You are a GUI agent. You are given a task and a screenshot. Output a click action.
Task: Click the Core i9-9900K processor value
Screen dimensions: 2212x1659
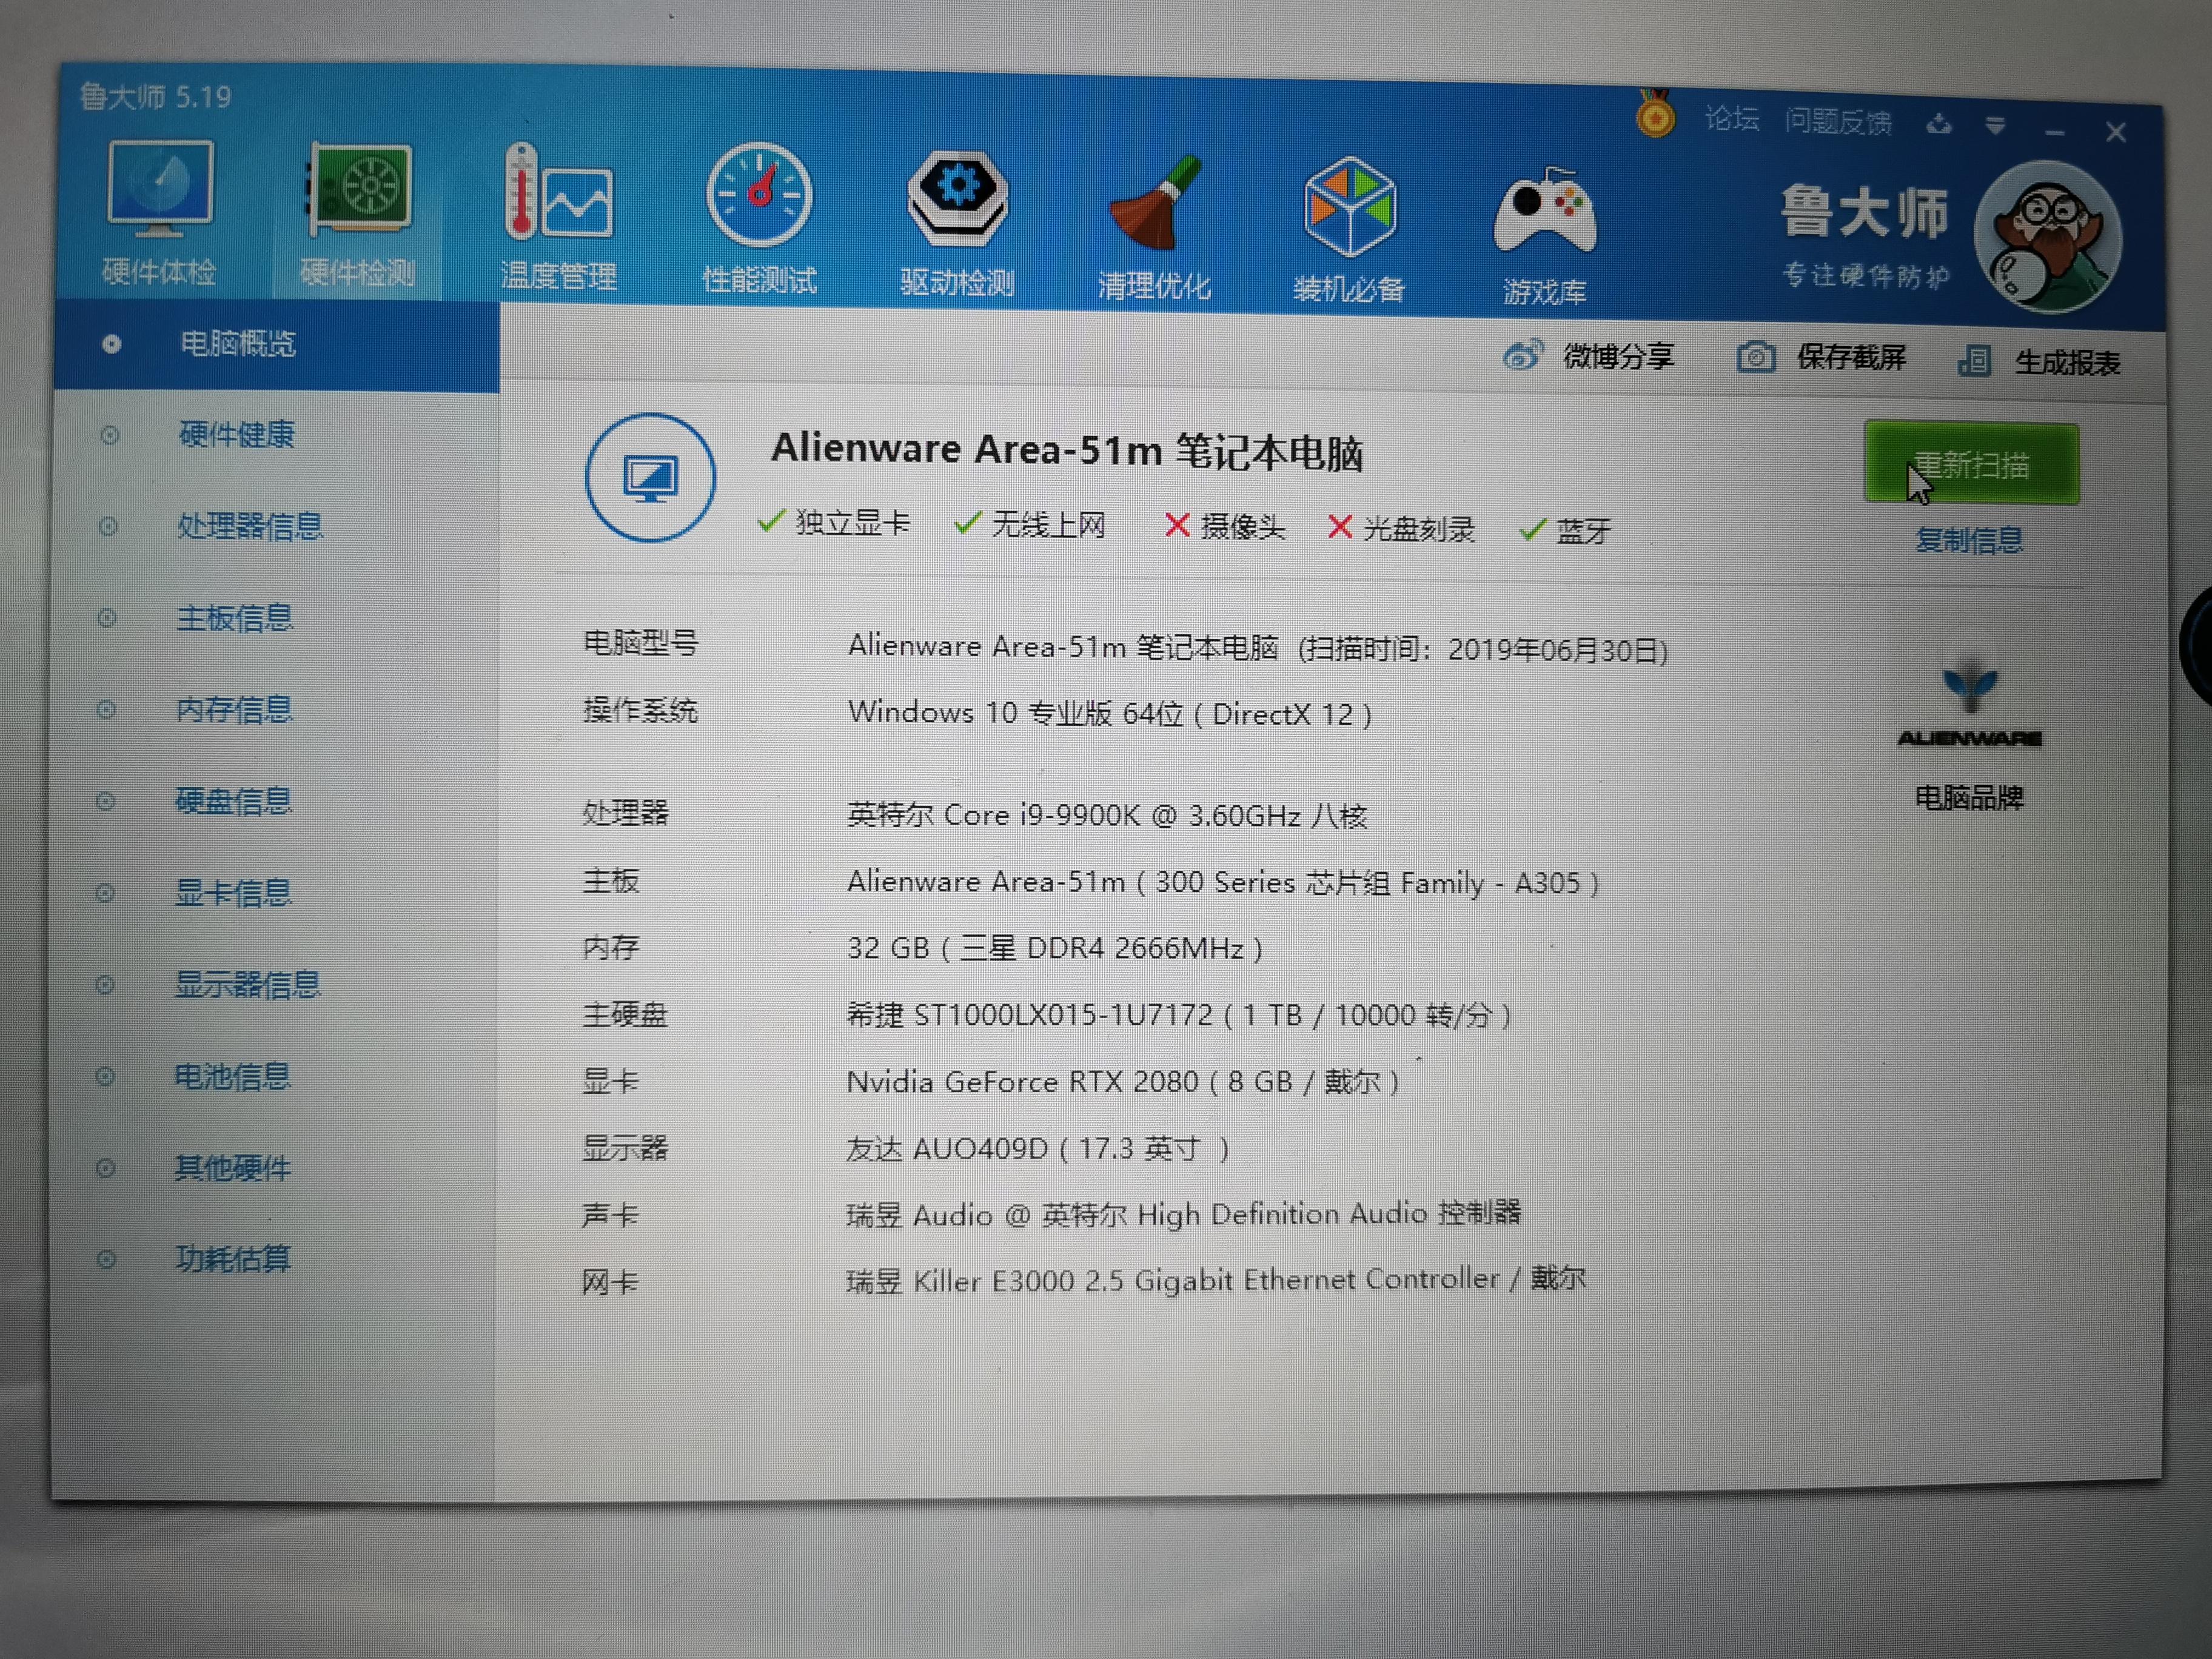click(x=1107, y=816)
